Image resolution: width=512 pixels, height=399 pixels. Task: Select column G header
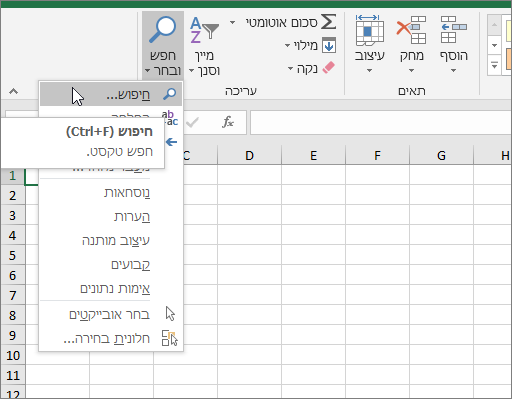(x=441, y=155)
